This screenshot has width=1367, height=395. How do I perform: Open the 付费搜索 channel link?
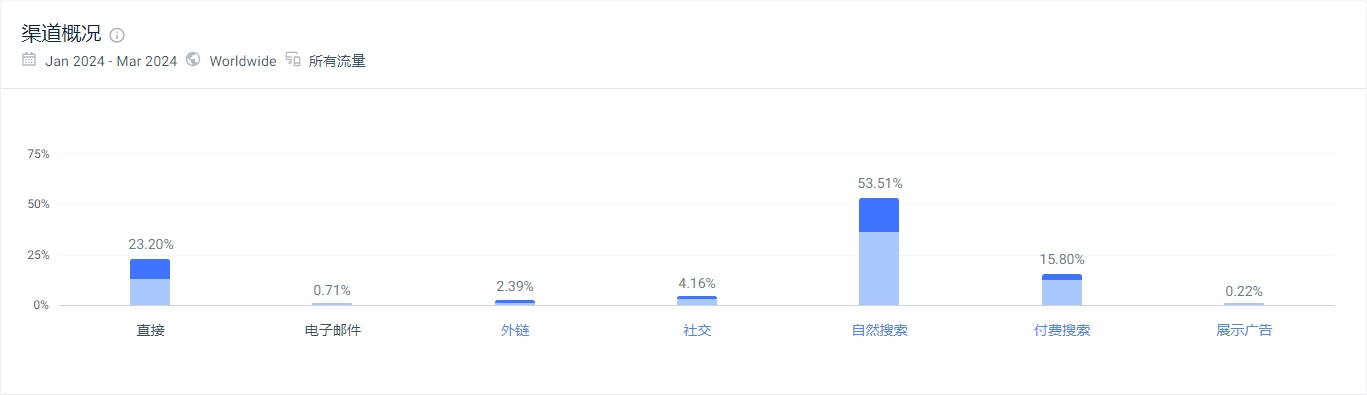tap(1062, 330)
